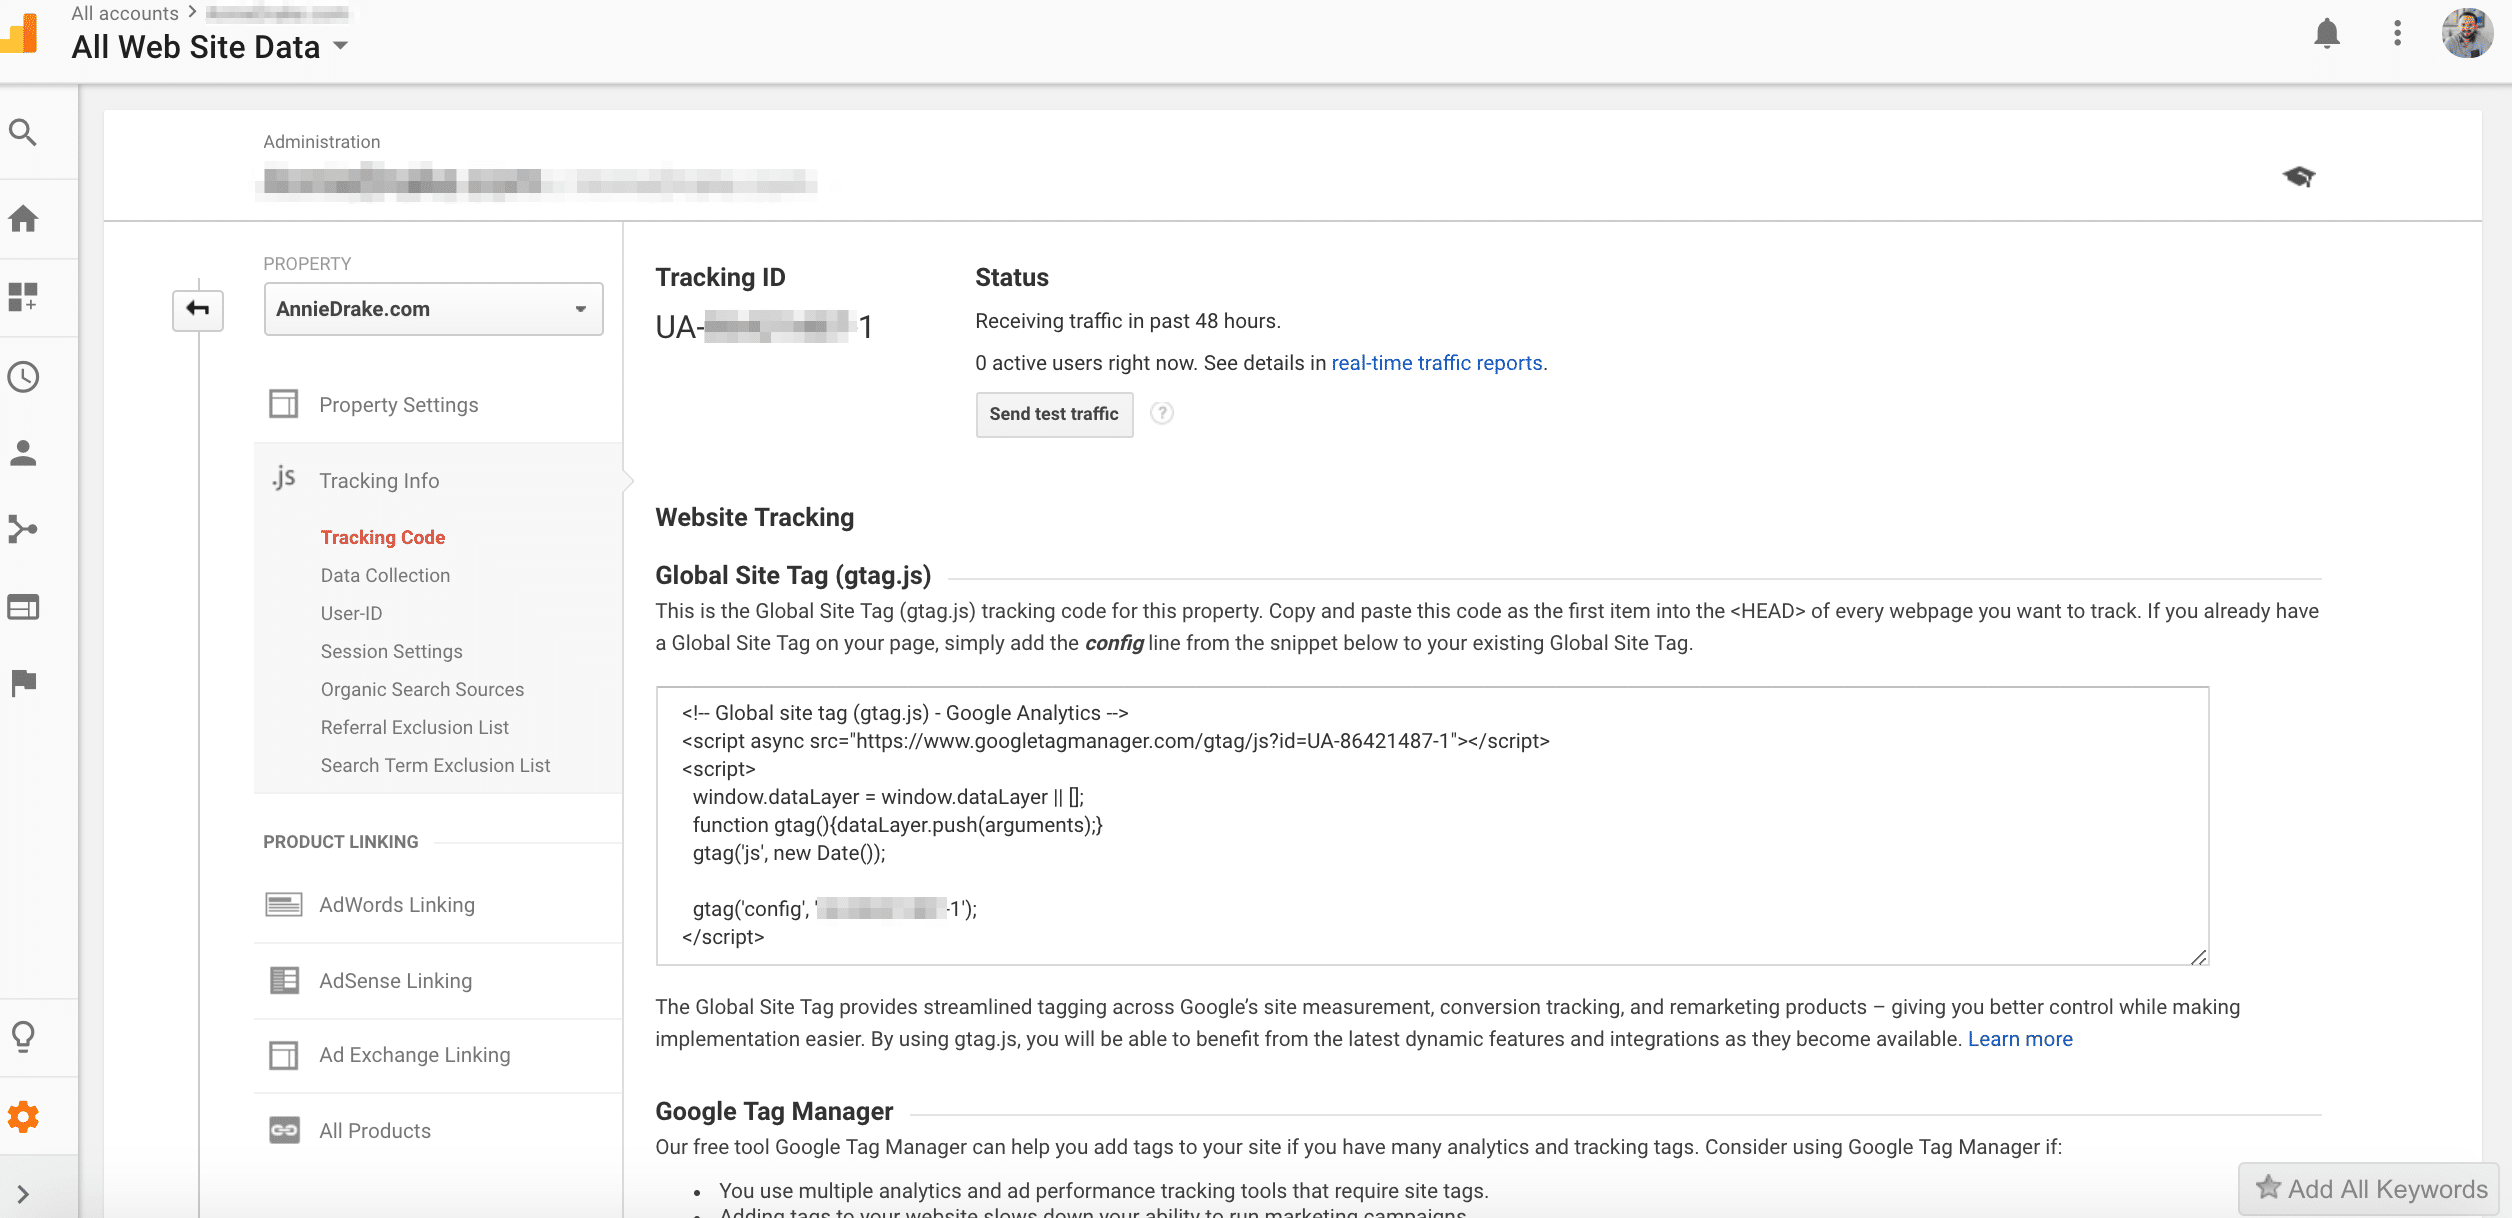Viewport: 2512px width, 1218px height.
Task: Open Real-time reports clock icon
Action: [23, 377]
